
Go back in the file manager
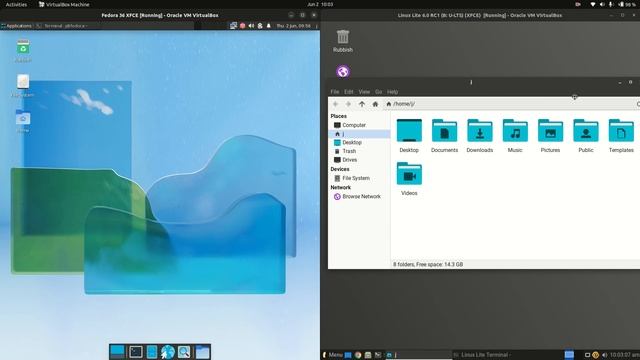(x=336, y=104)
